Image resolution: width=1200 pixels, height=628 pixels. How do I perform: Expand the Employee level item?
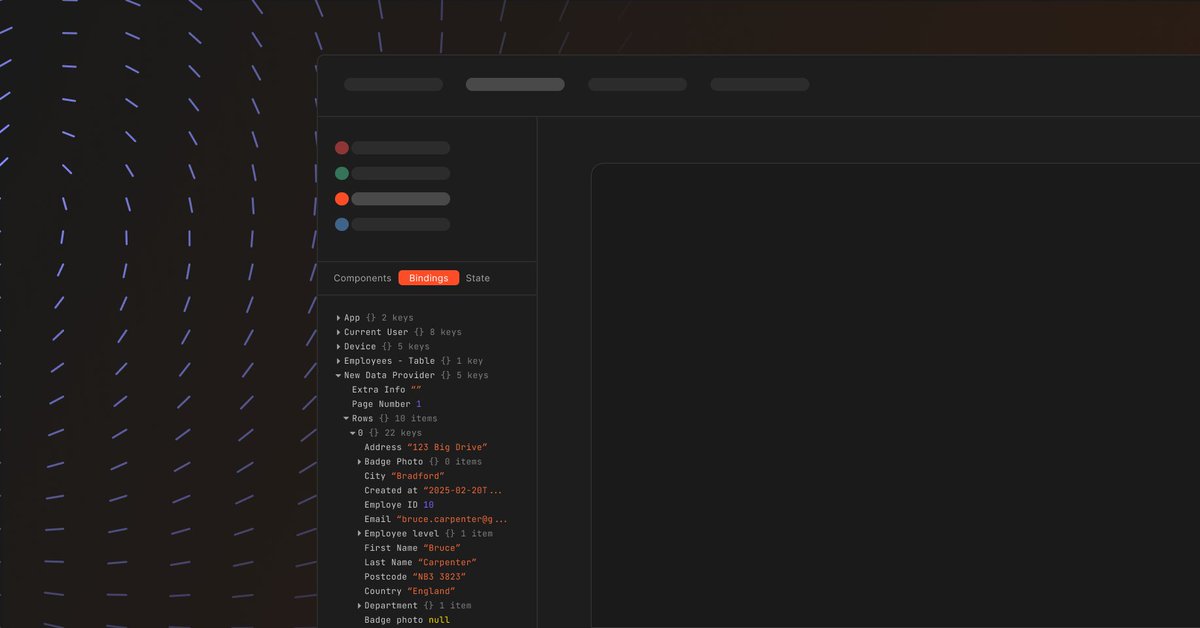point(360,533)
